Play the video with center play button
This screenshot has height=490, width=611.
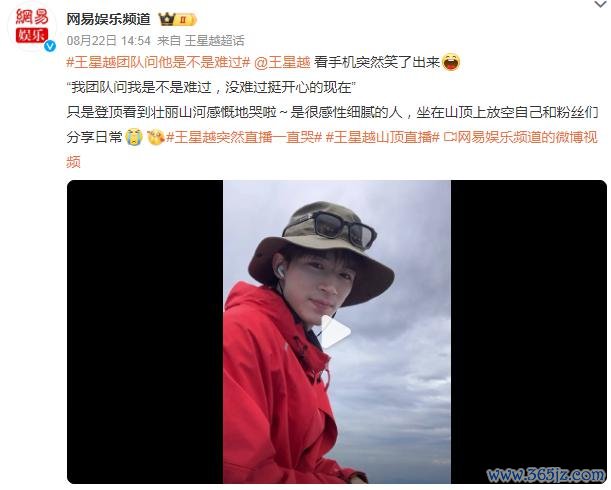click(335, 332)
